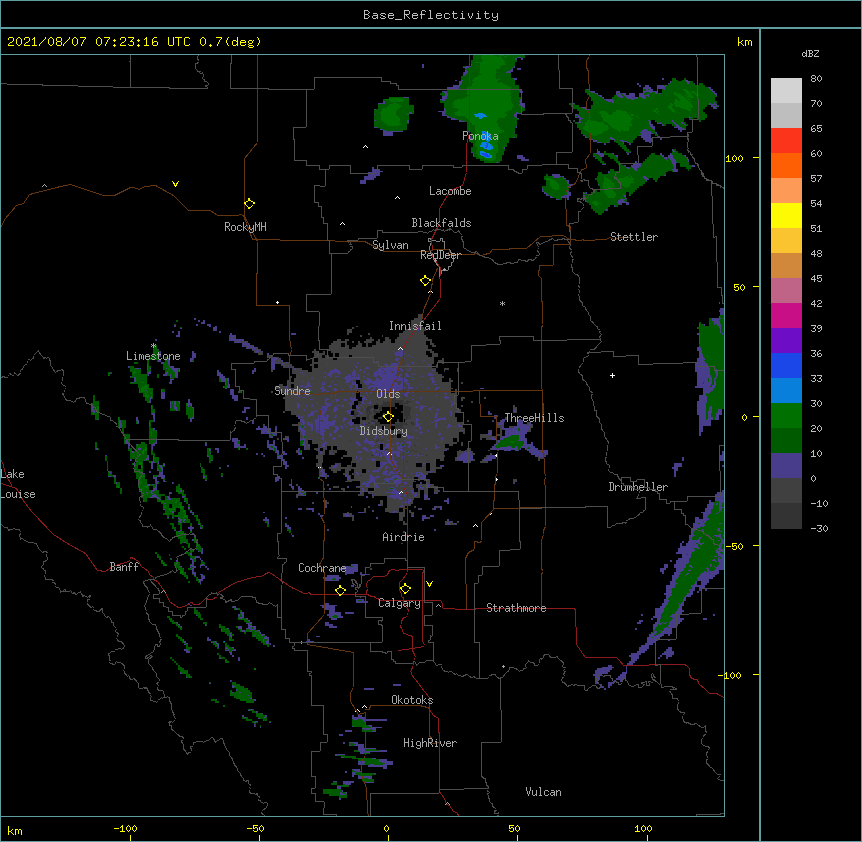
Task: Click the 100 tick label on right axis
Action: (x=734, y=158)
